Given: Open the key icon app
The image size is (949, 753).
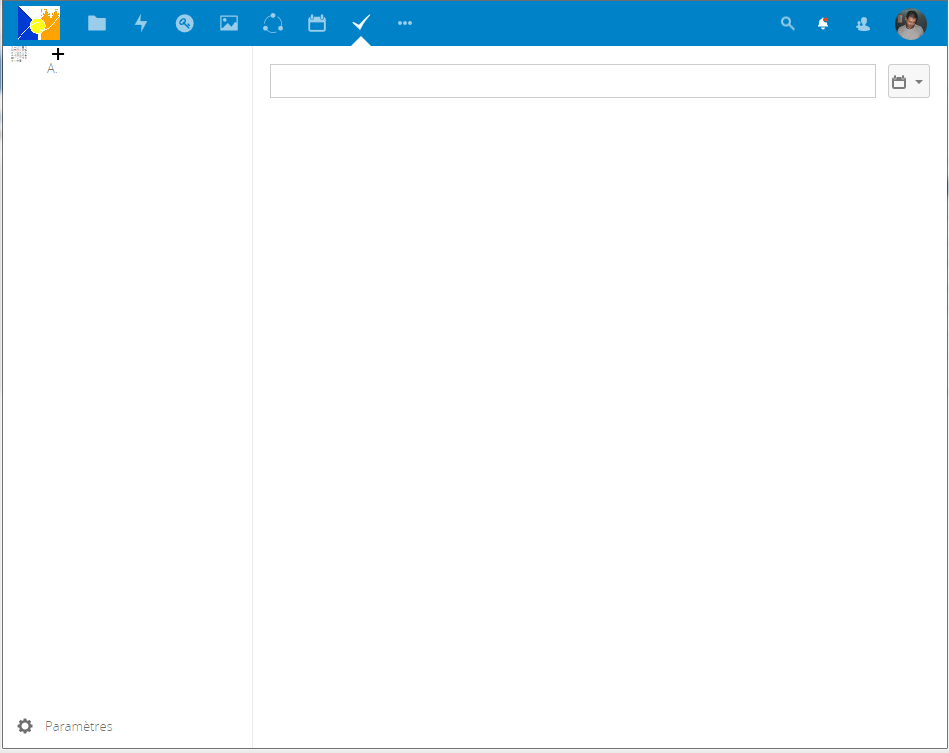Looking at the screenshot, I should click(185, 23).
